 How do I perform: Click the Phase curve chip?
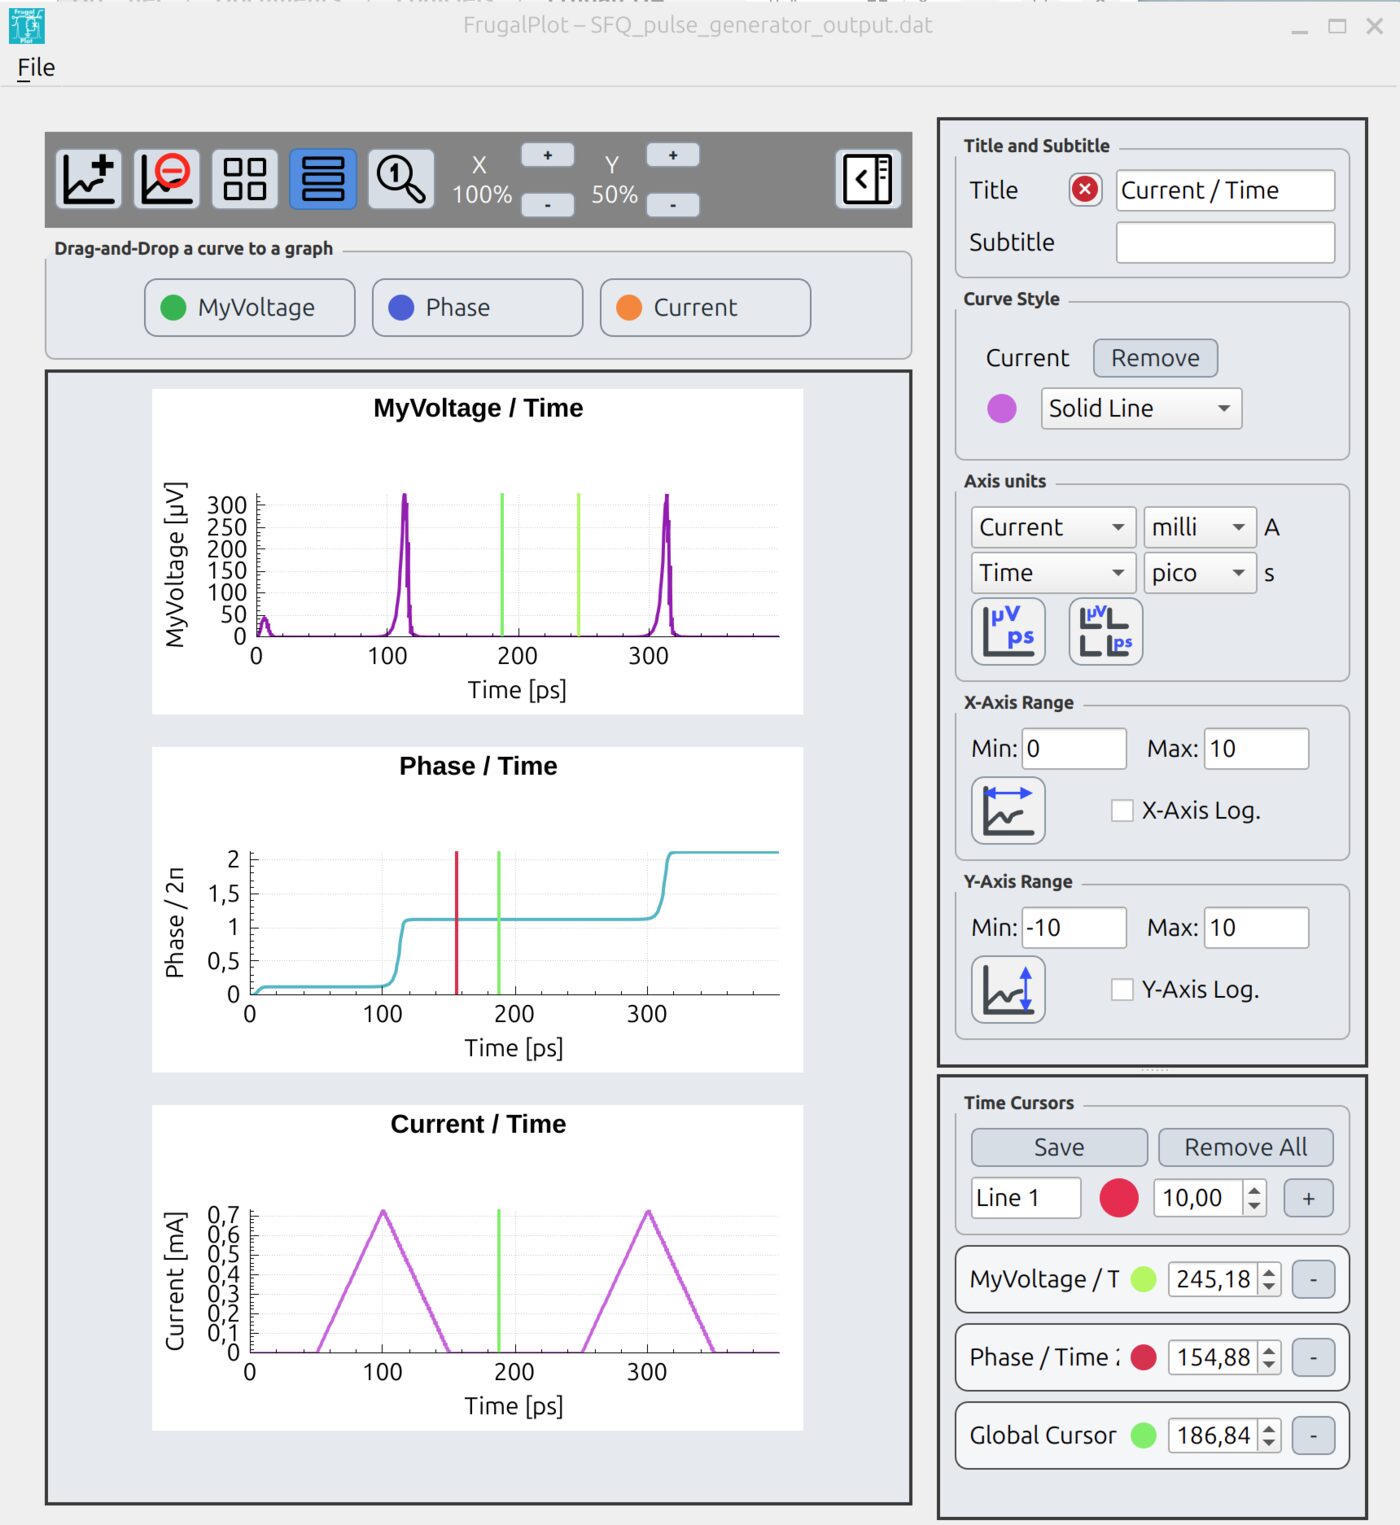[x=478, y=307]
